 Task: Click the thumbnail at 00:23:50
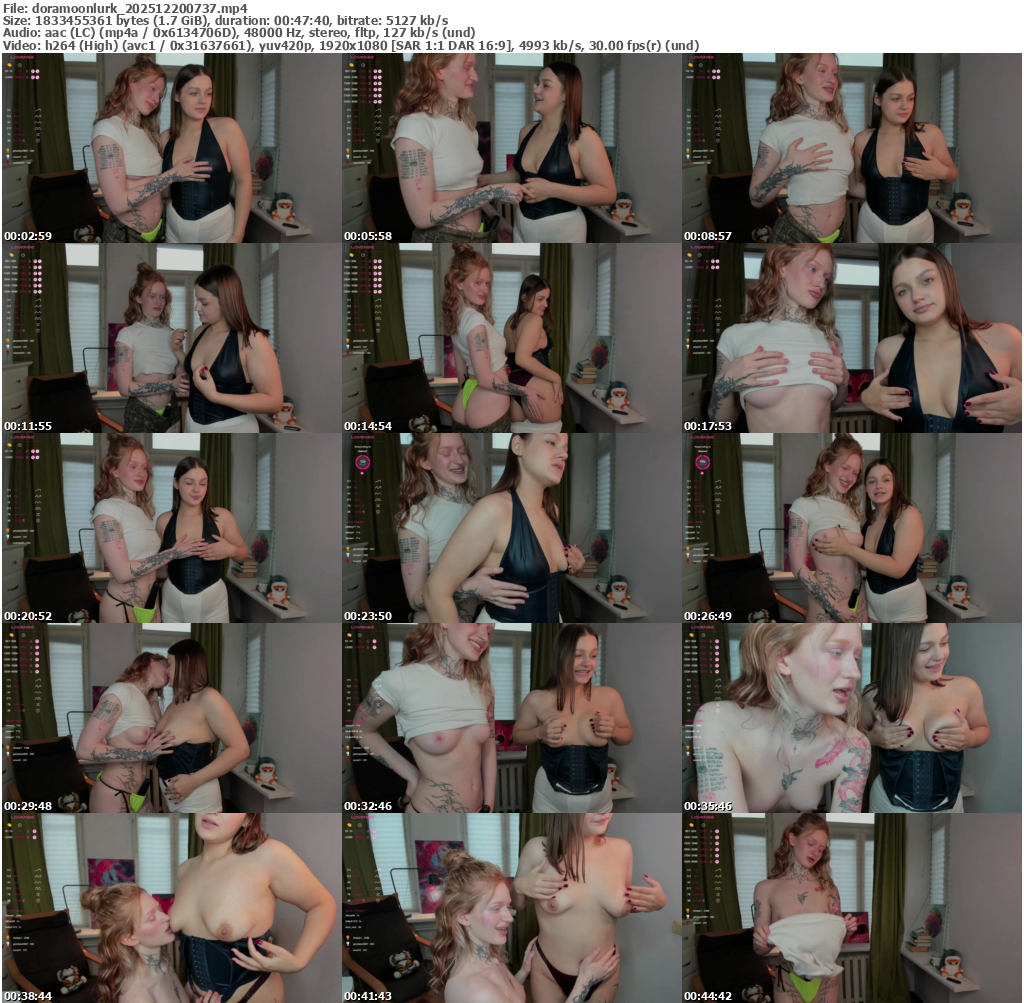coord(511,528)
